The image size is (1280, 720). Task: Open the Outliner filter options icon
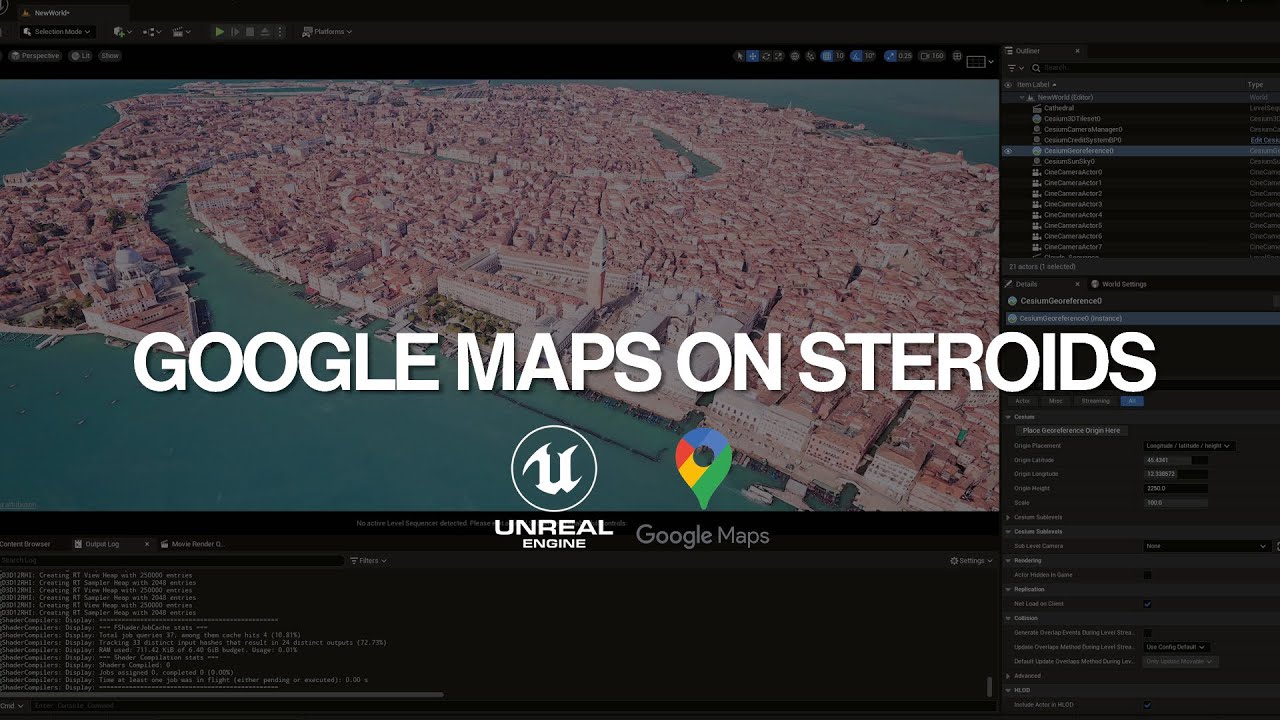[1014, 68]
